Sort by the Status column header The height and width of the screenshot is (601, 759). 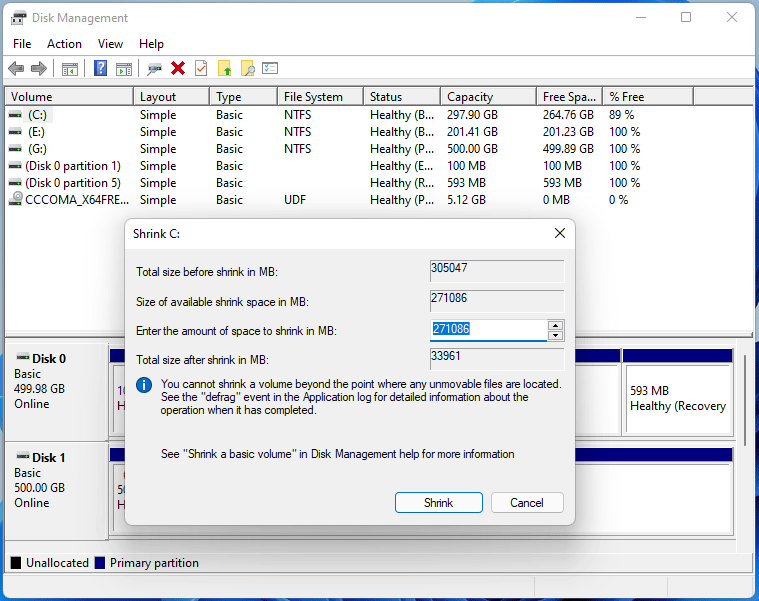[x=402, y=97]
